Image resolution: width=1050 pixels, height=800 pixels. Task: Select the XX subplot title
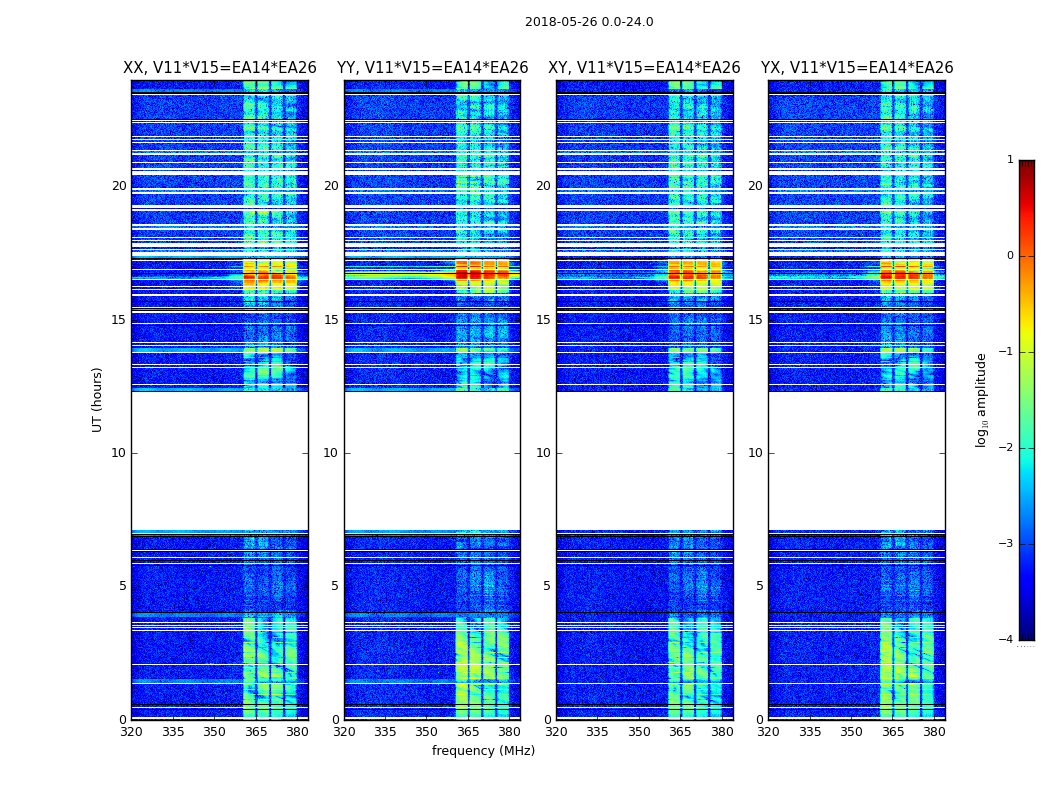219,68
